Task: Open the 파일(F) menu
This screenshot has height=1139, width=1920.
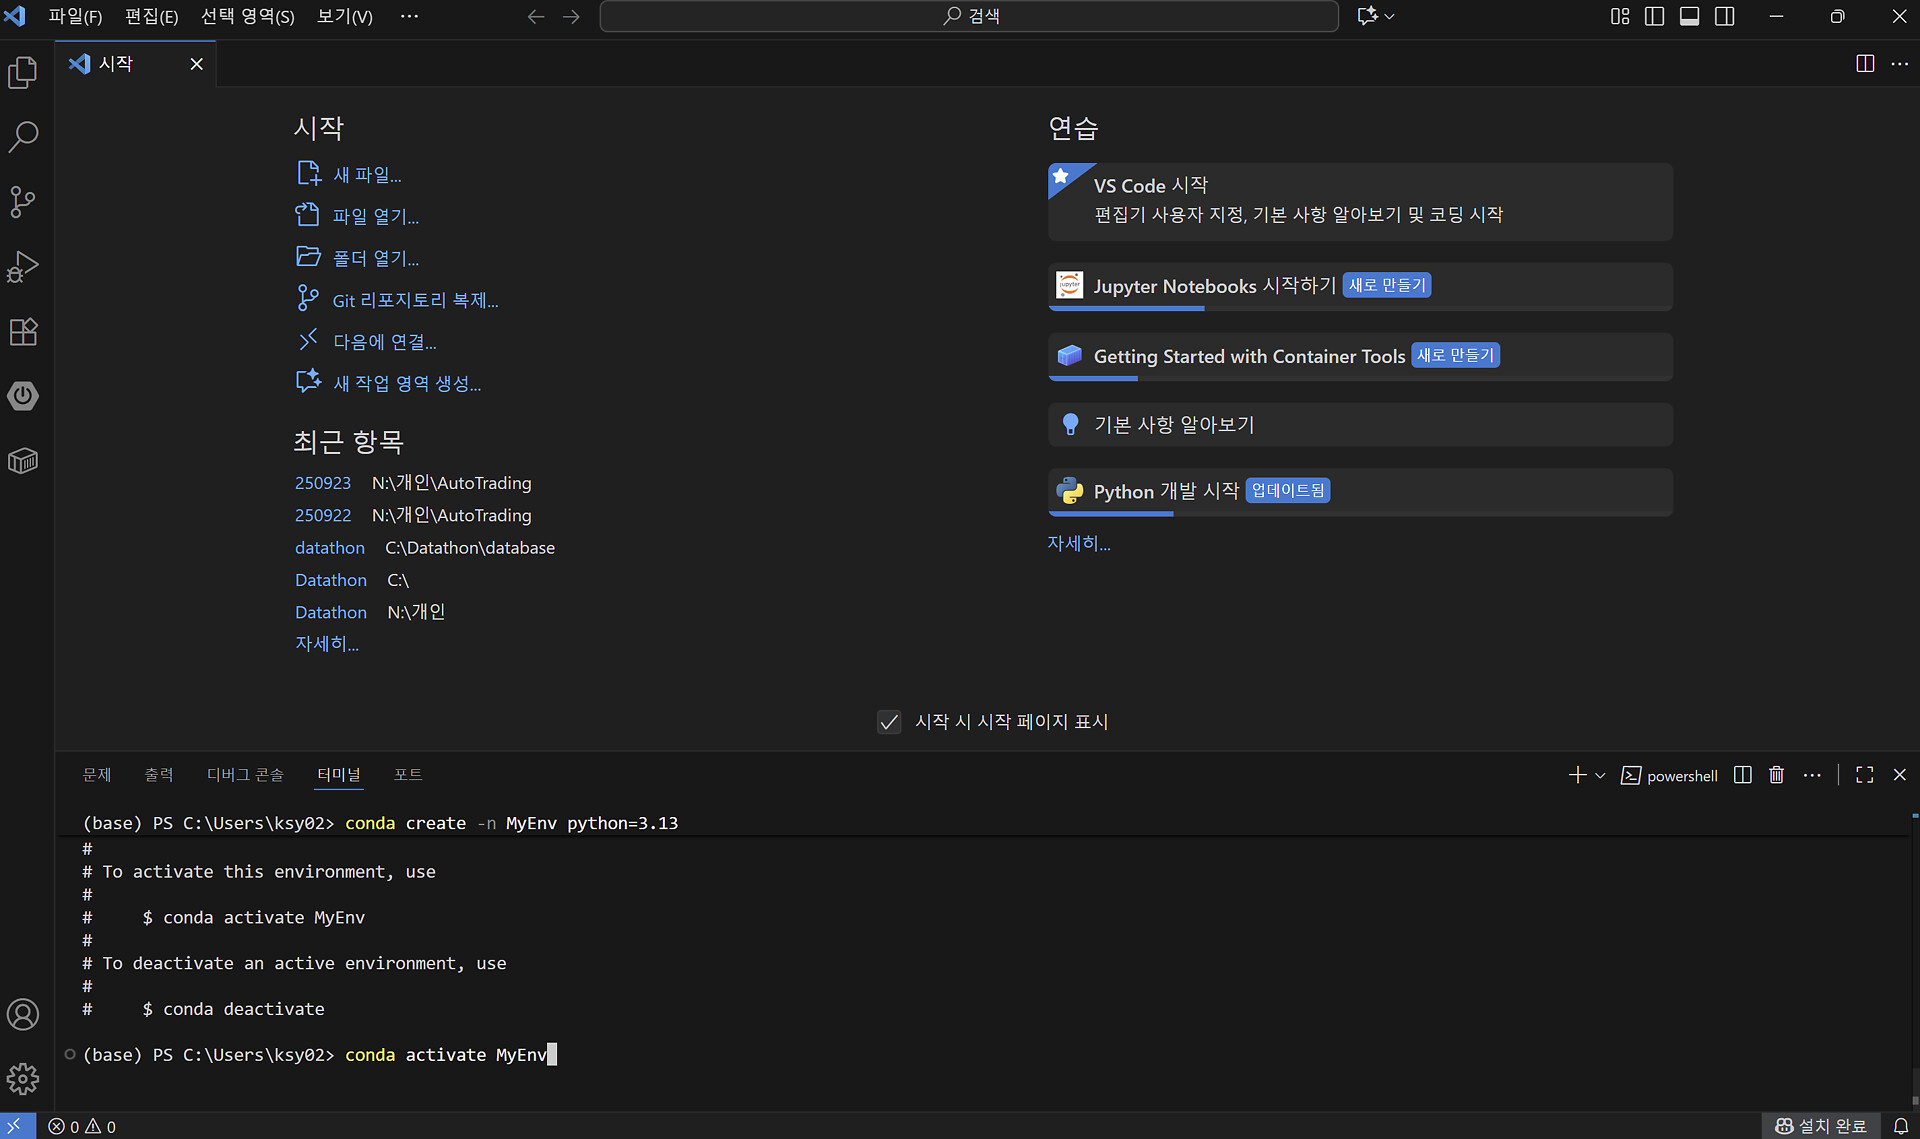Action: 75,16
